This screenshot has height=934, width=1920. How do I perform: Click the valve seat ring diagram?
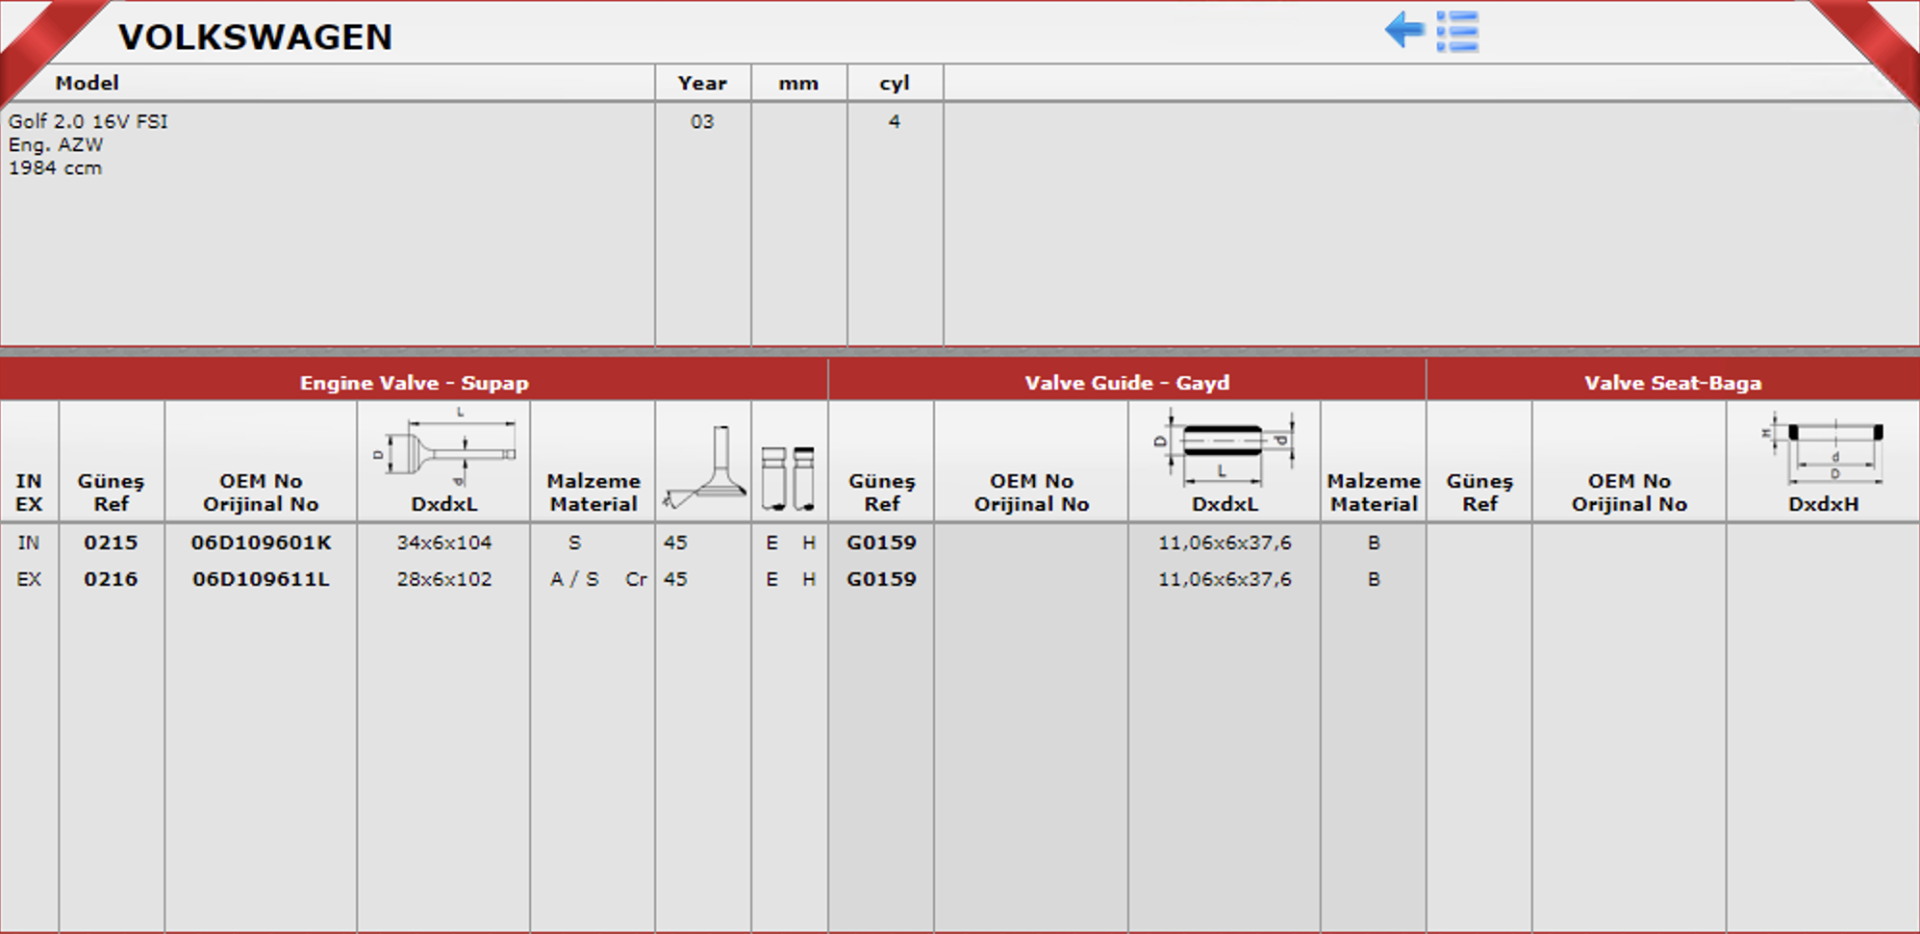tap(1823, 450)
